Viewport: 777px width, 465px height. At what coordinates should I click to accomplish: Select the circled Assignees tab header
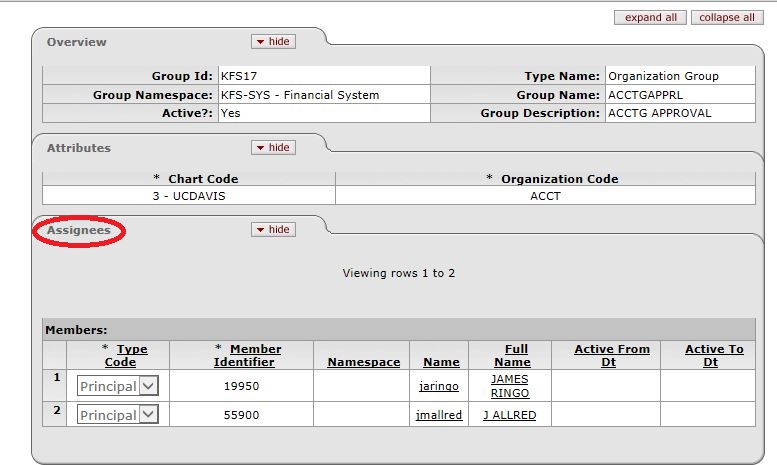tap(79, 230)
